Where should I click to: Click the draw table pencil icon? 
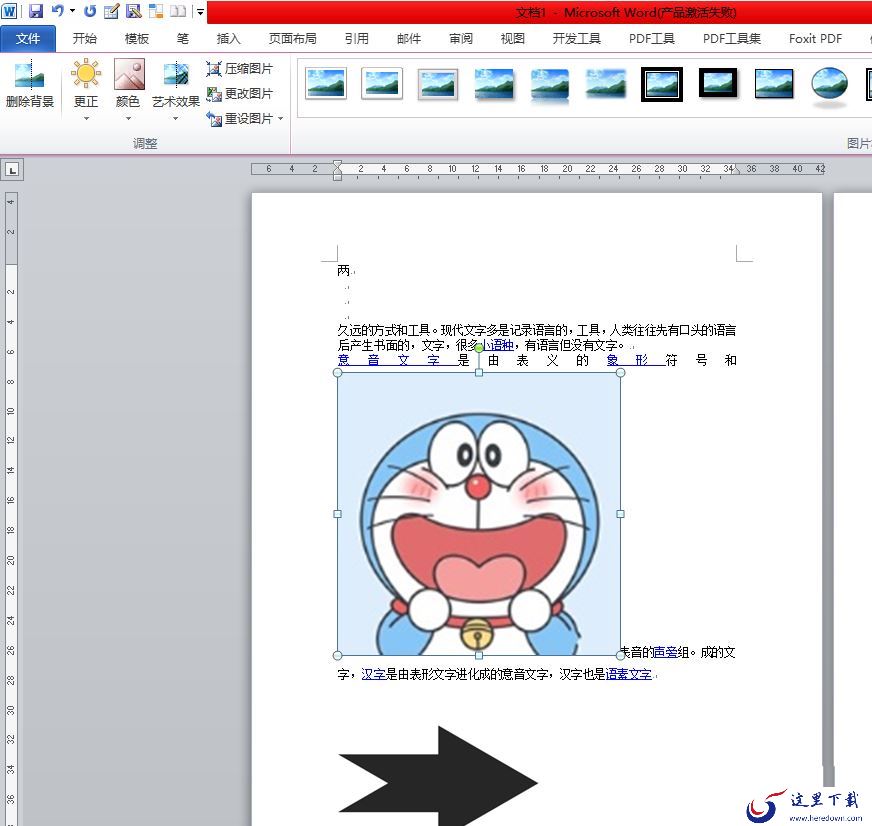click(112, 11)
